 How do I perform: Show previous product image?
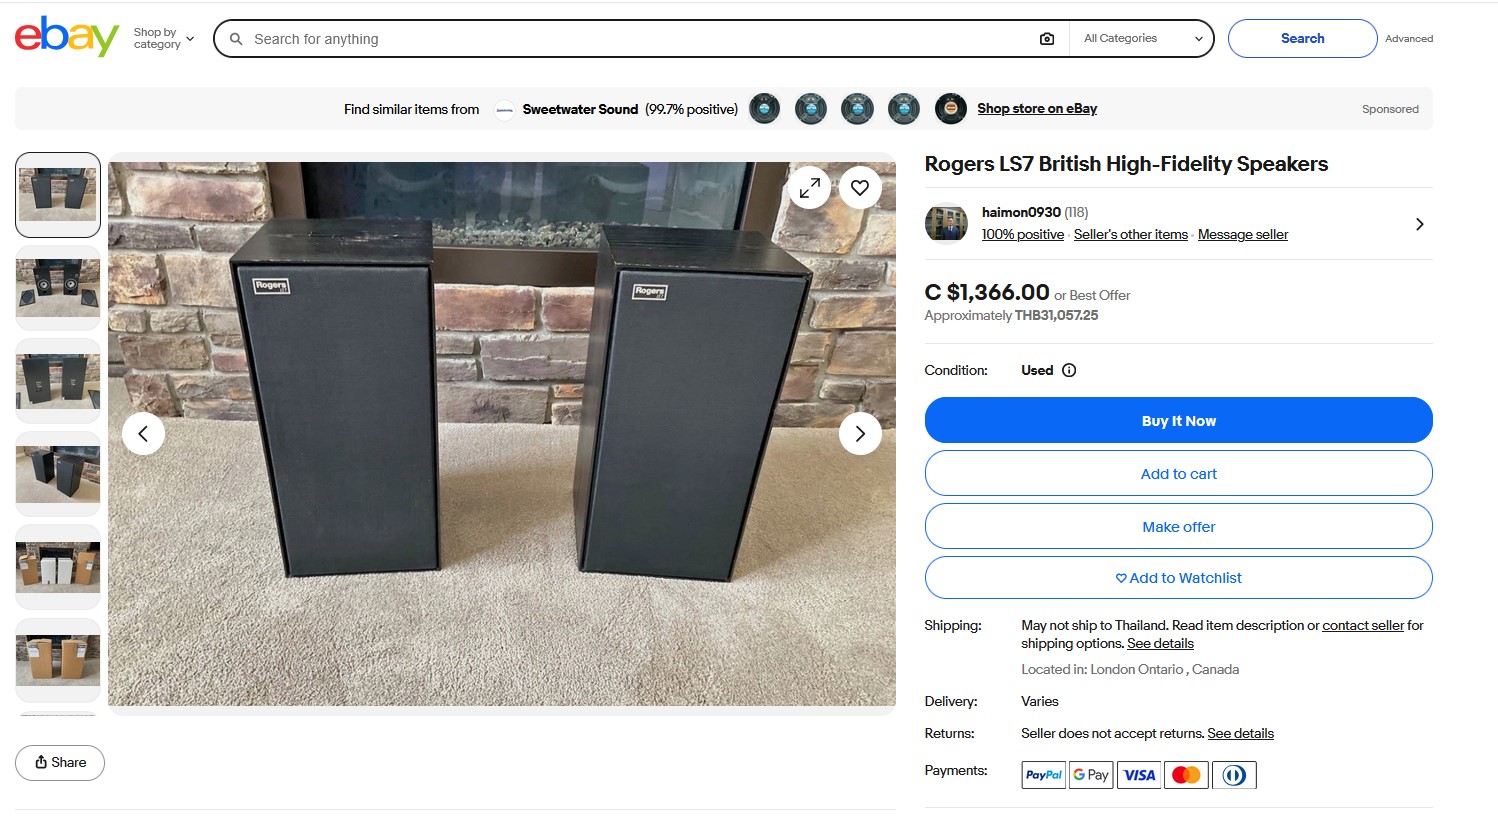click(143, 434)
